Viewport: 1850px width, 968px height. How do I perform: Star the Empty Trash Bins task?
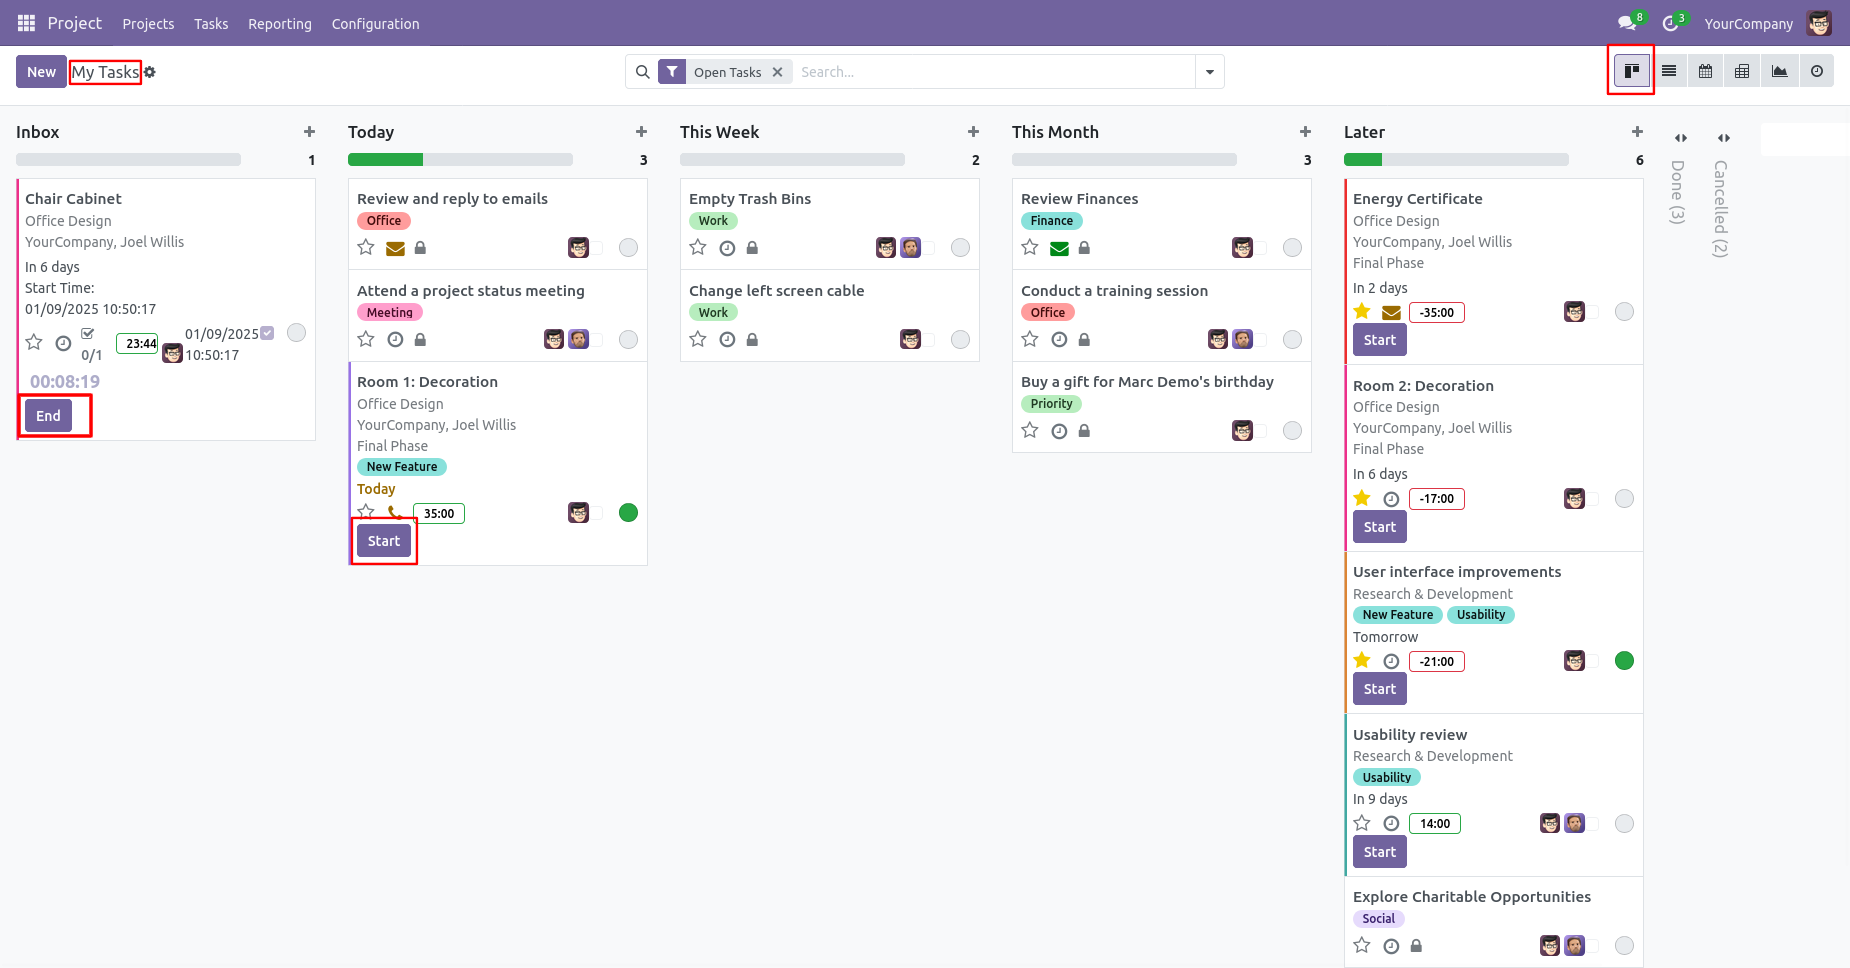pos(698,247)
